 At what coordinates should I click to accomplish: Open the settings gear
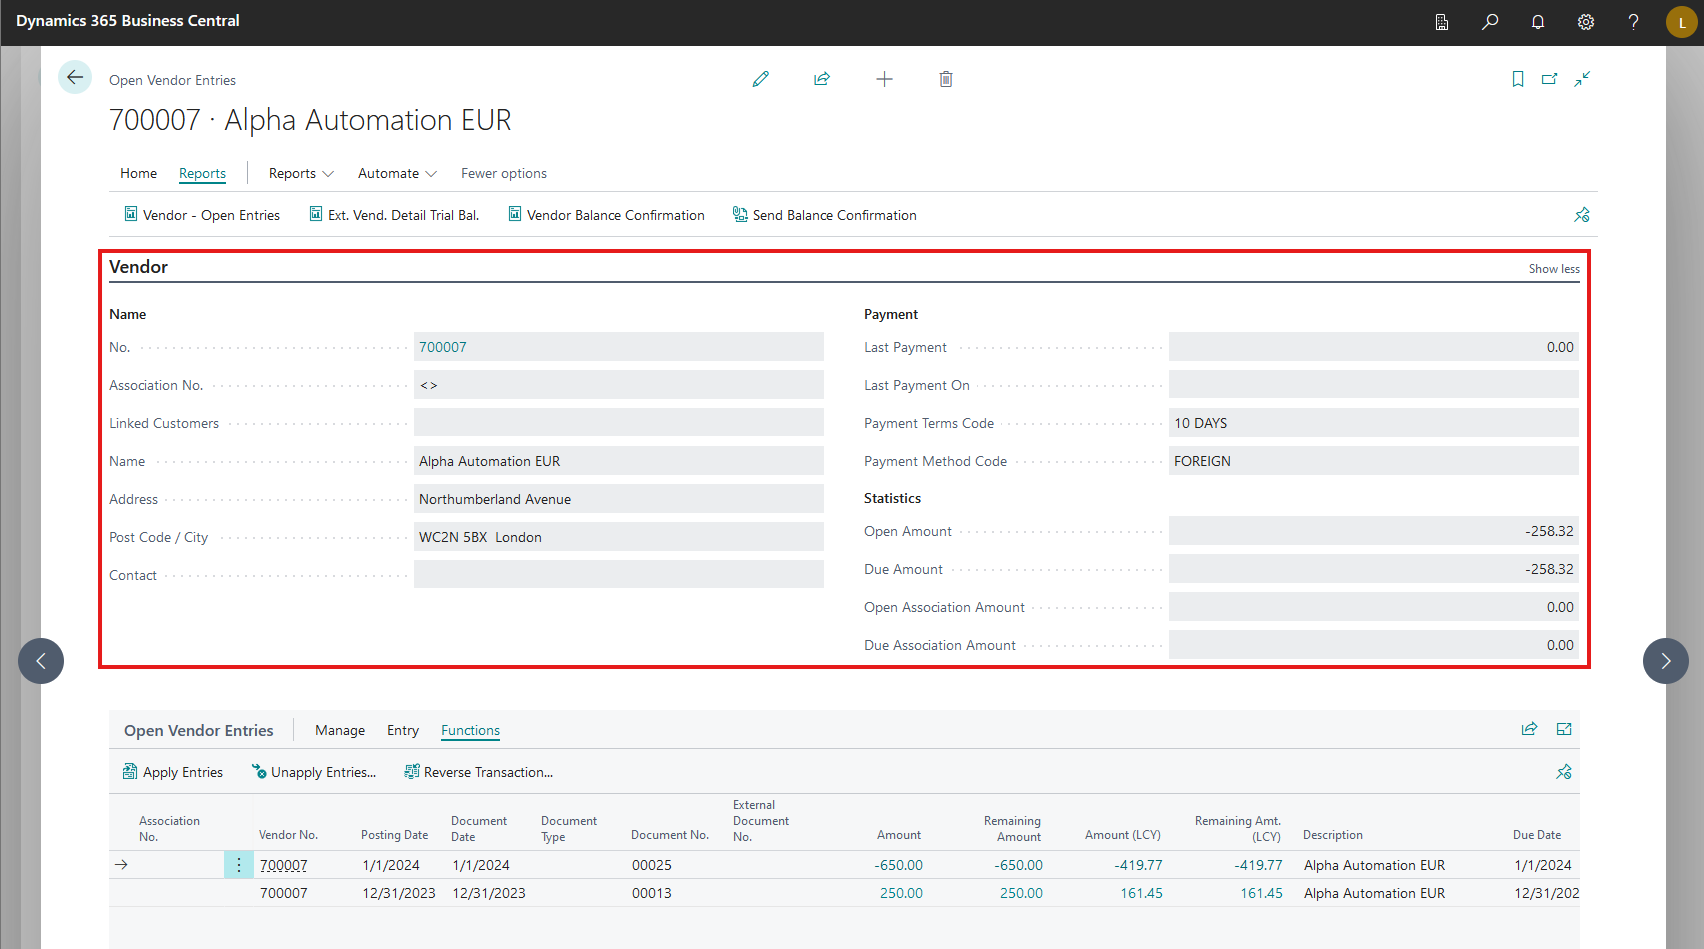tap(1586, 22)
